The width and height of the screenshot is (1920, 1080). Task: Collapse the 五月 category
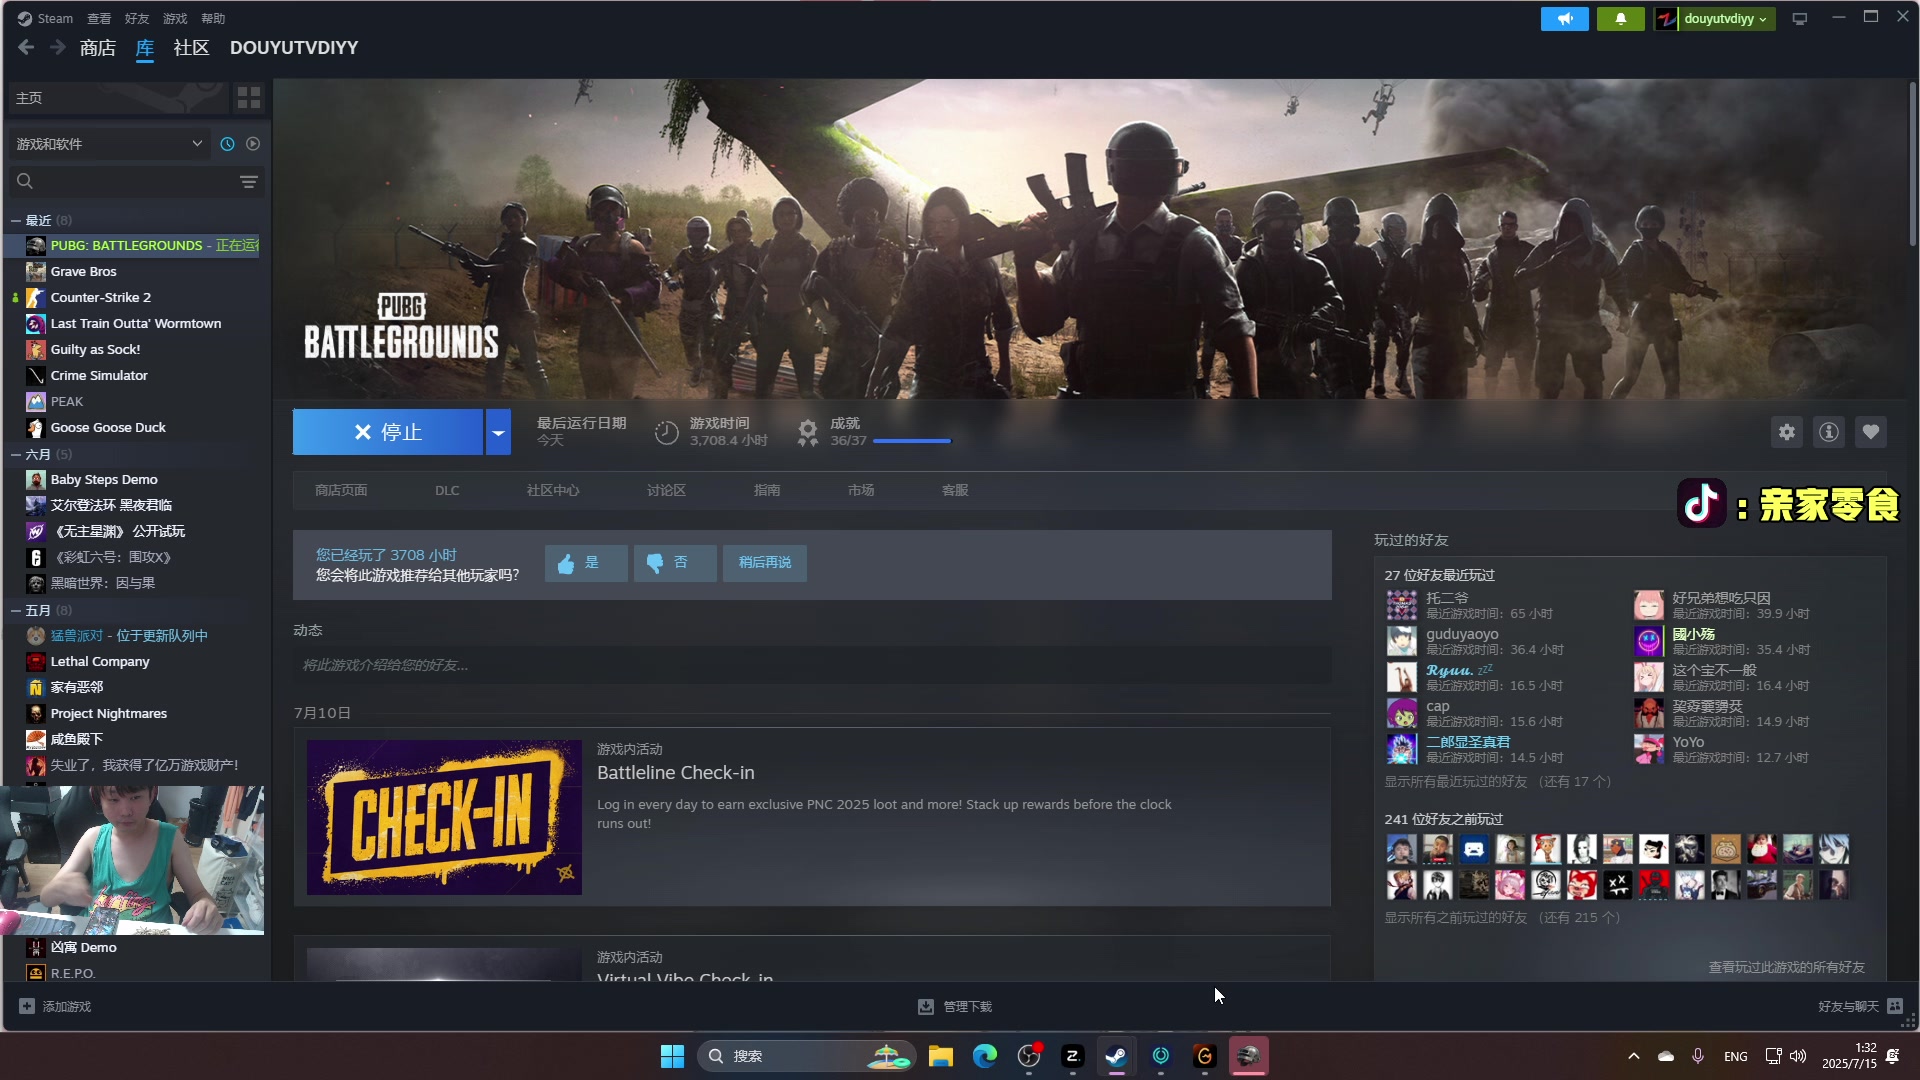[16, 610]
